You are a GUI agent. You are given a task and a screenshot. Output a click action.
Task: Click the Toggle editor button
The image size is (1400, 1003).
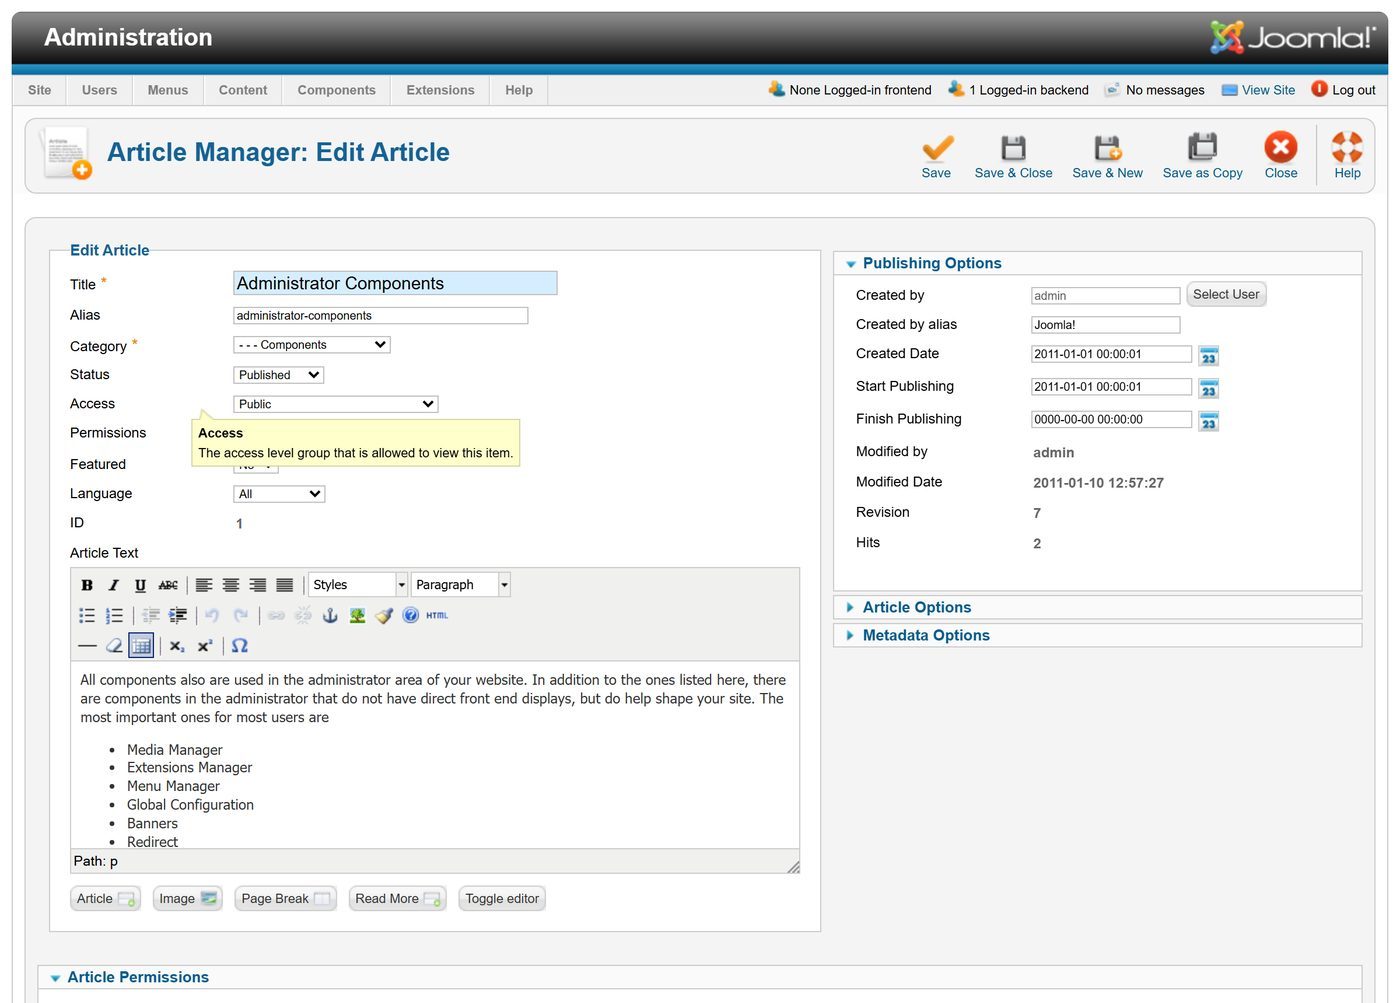(x=502, y=899)
